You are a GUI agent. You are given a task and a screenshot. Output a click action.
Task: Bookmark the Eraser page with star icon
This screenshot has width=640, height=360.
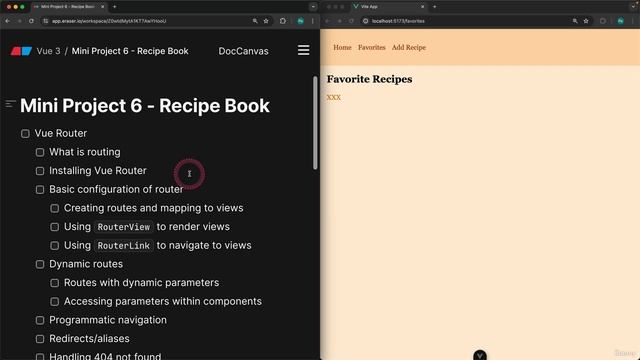pyautogui.click(x=266, y=21)
